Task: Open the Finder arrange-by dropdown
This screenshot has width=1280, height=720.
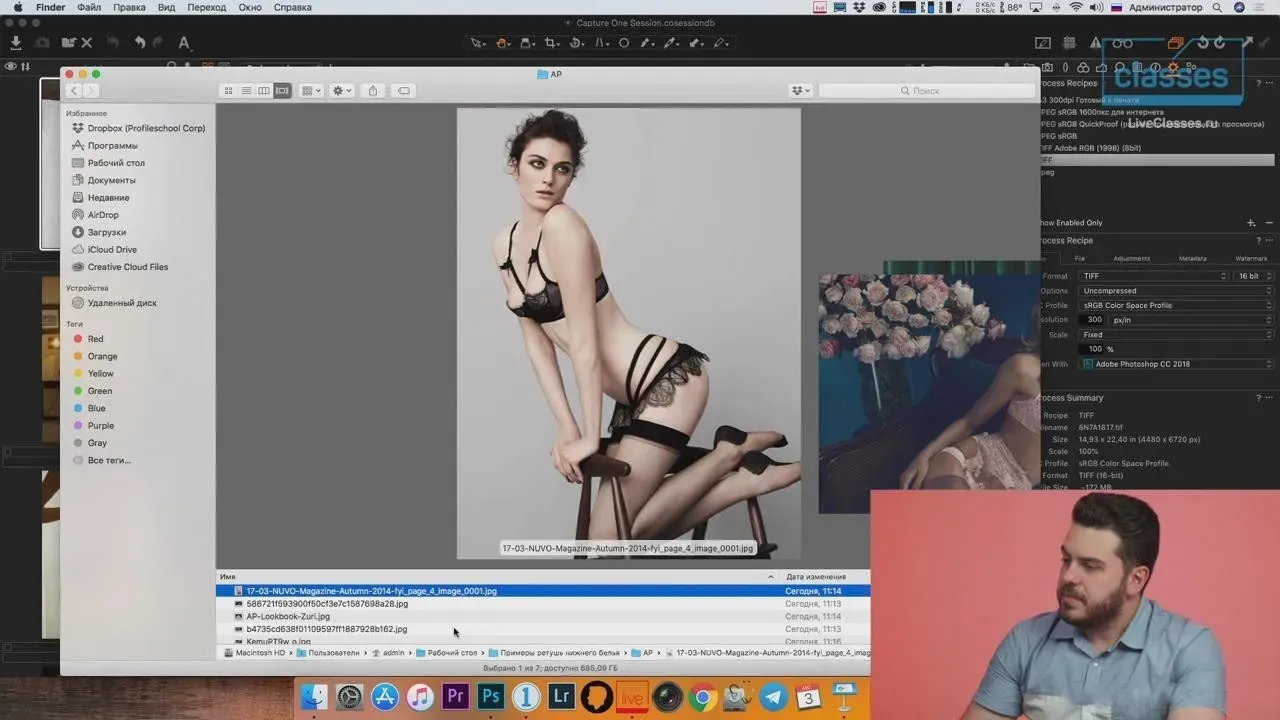Action: tap(311, 91)
